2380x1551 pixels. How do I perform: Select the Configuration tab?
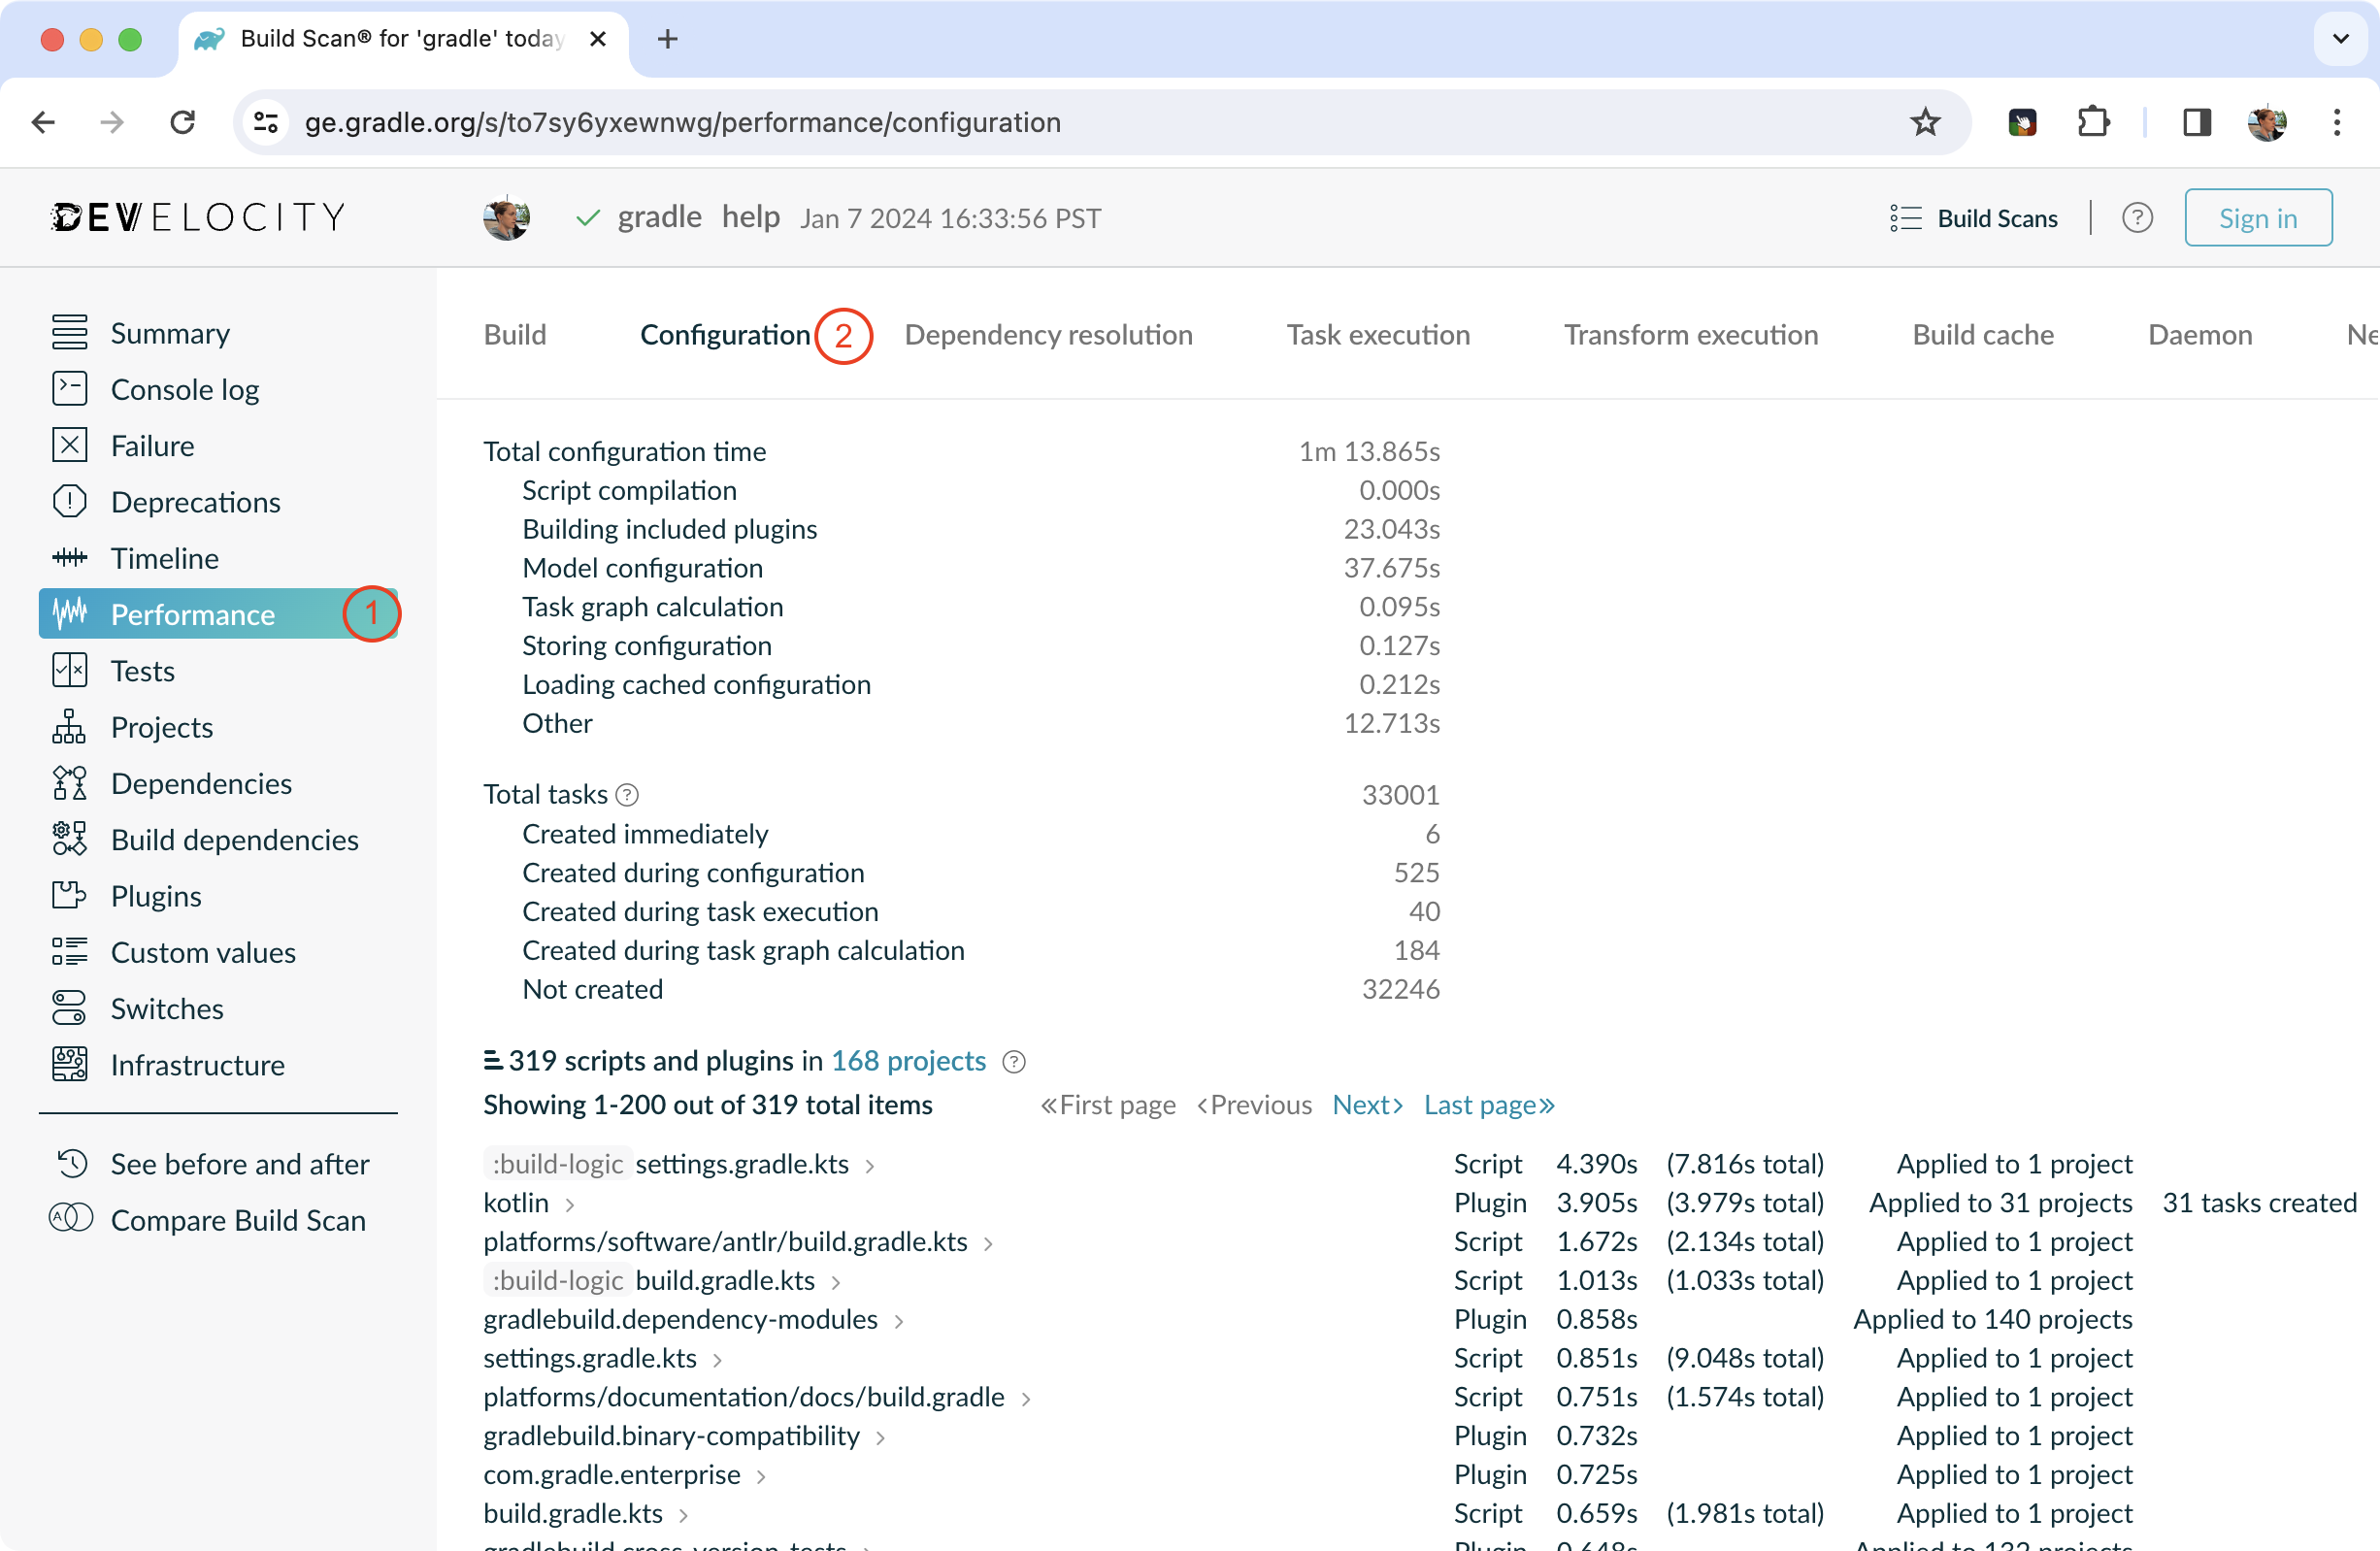[725, 334]
